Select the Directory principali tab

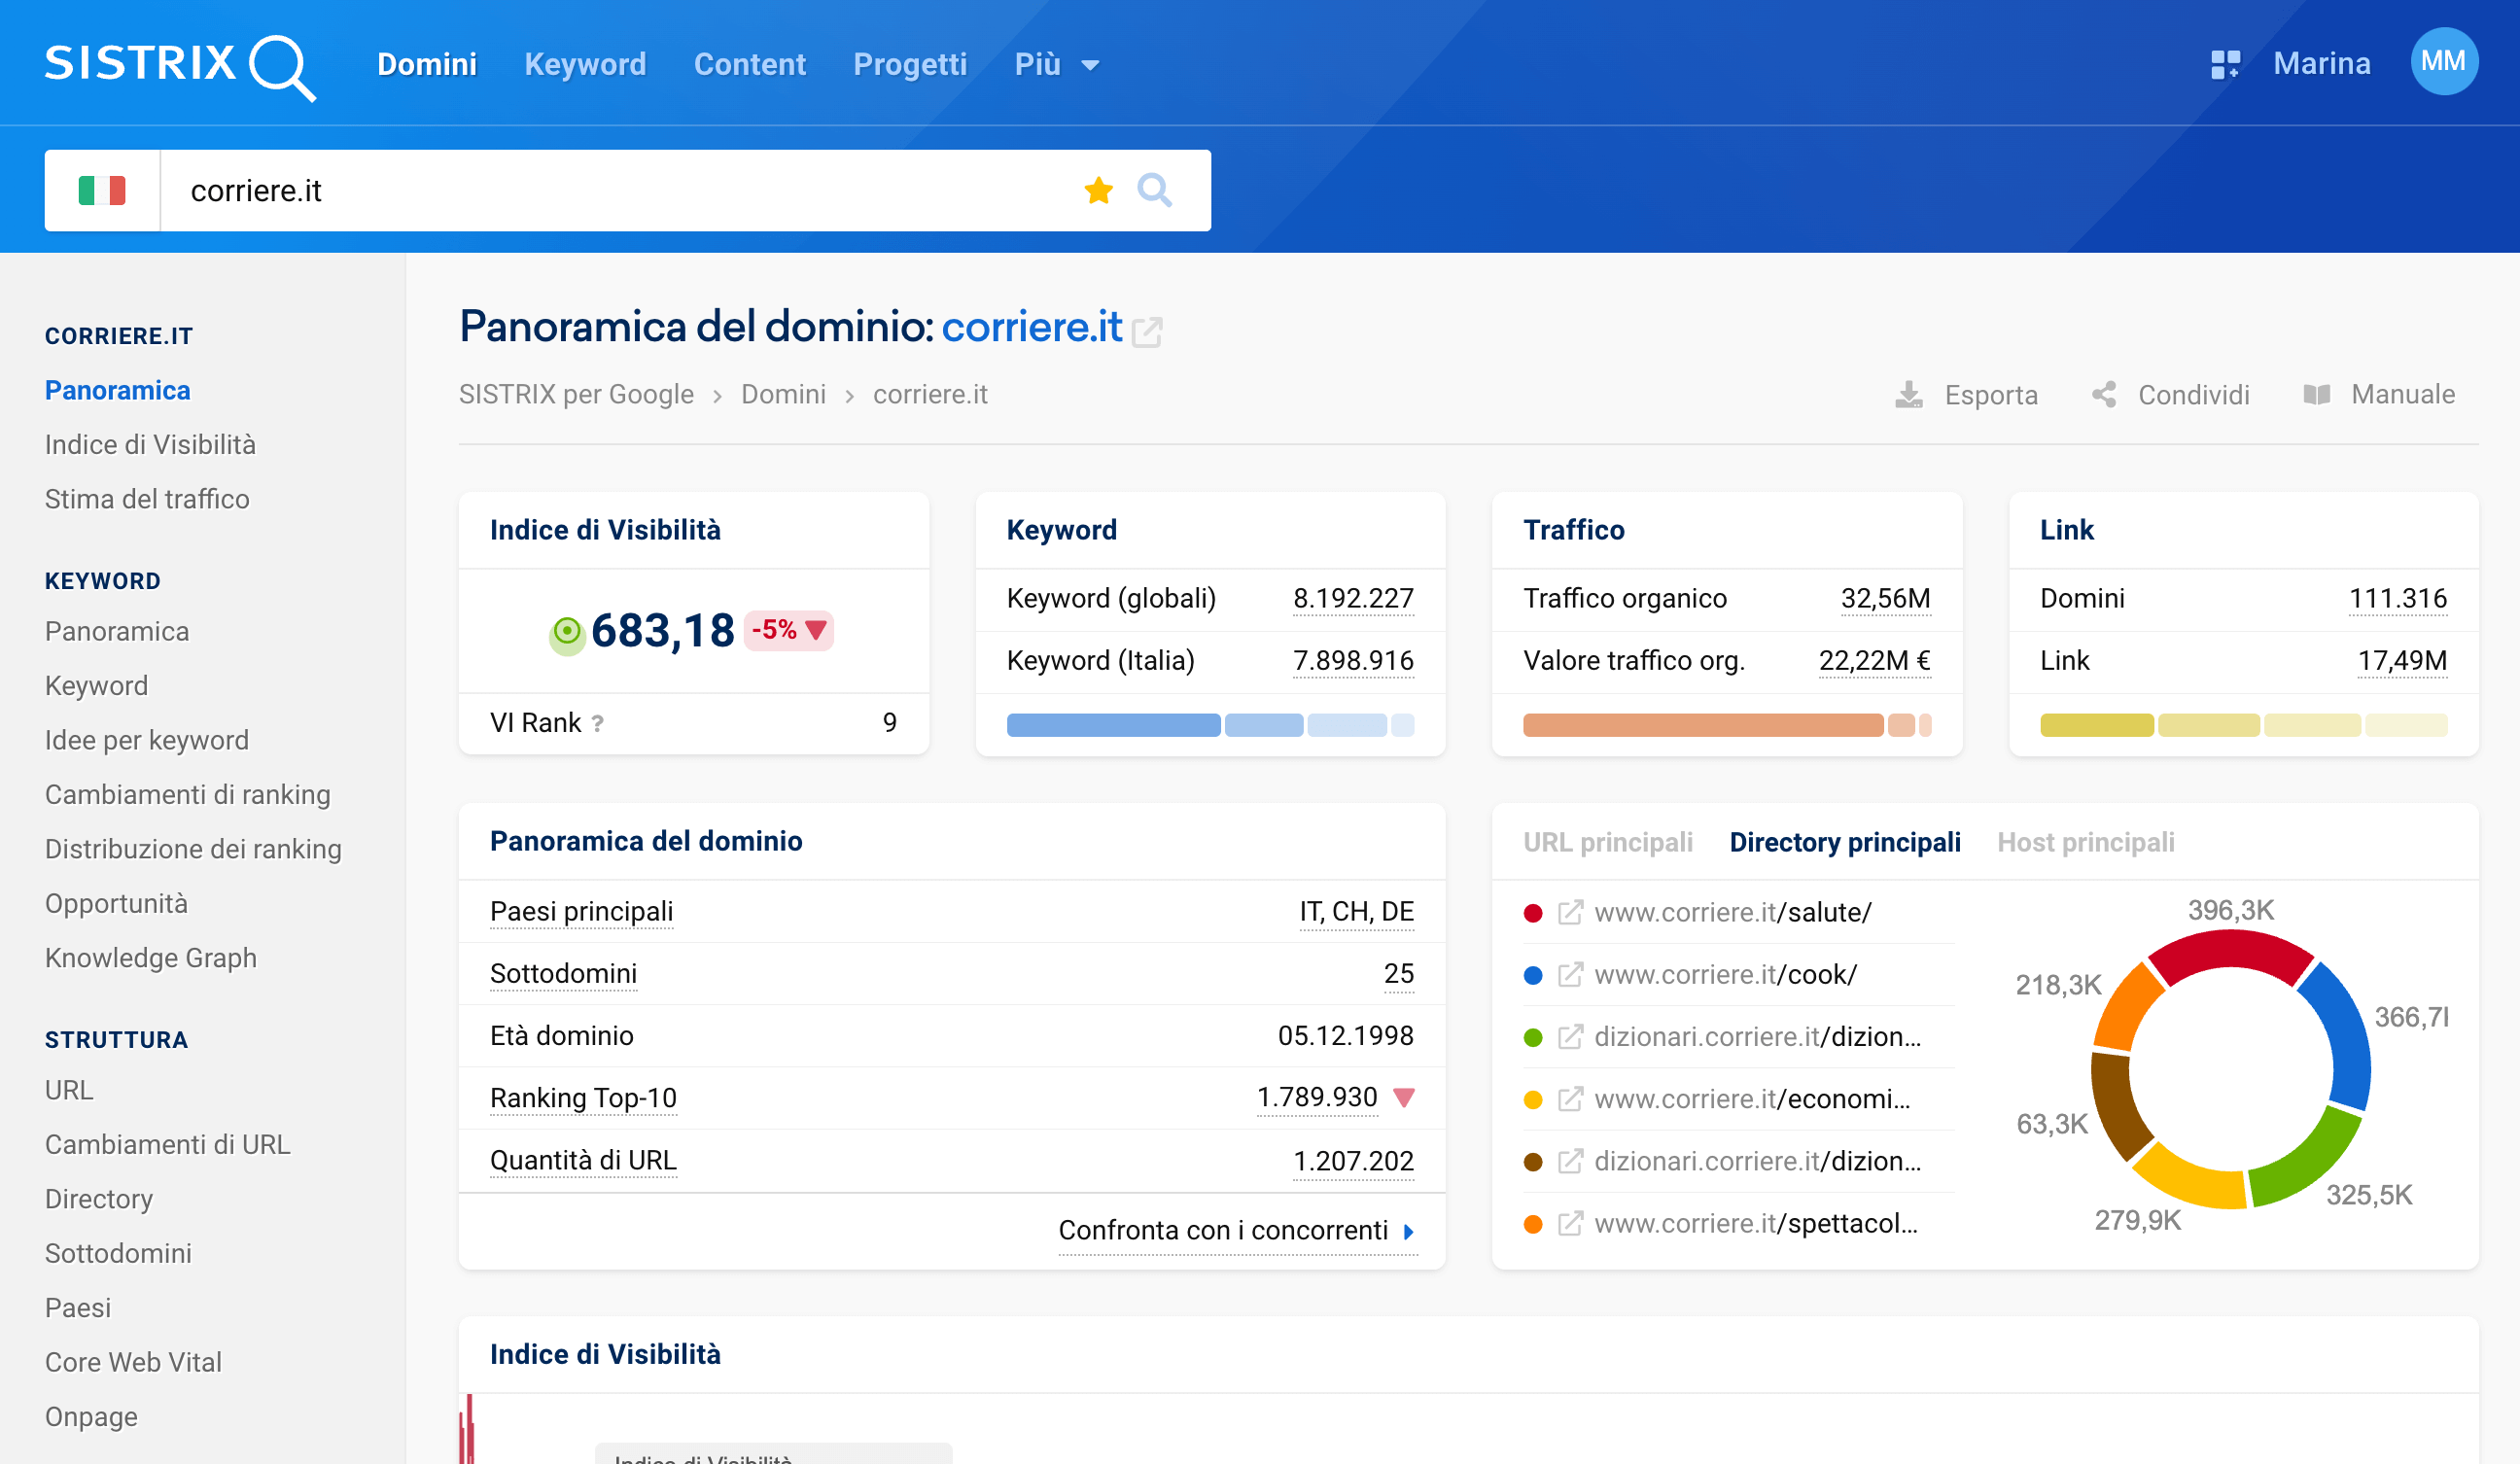tap(1845, 842)
